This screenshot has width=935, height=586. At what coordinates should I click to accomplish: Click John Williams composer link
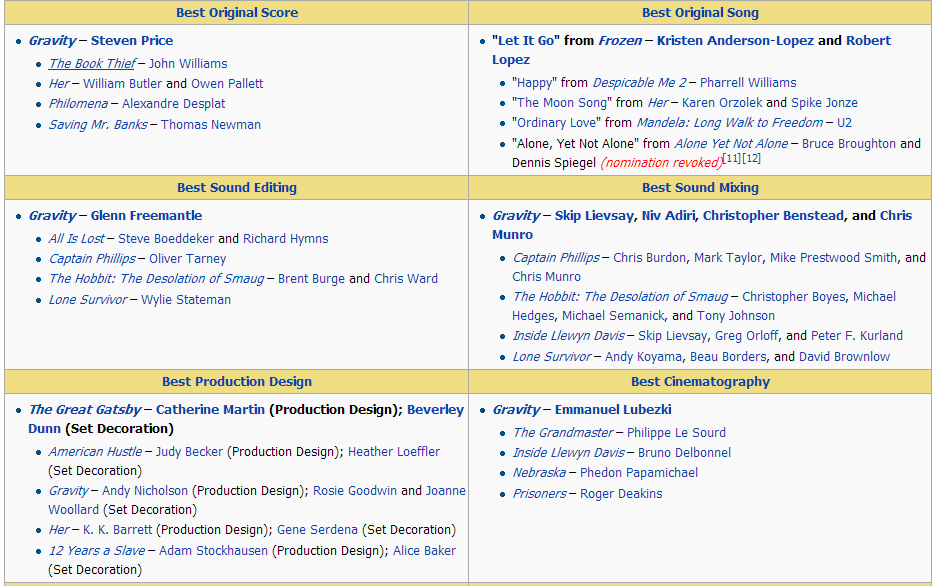tap(188, 64)
